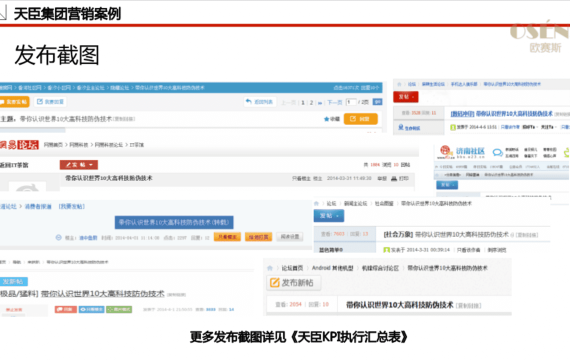Go to page 1 in top forum pager
This screenshot has width=570, height=360.
pyautogui.click(x=303, y=103)
